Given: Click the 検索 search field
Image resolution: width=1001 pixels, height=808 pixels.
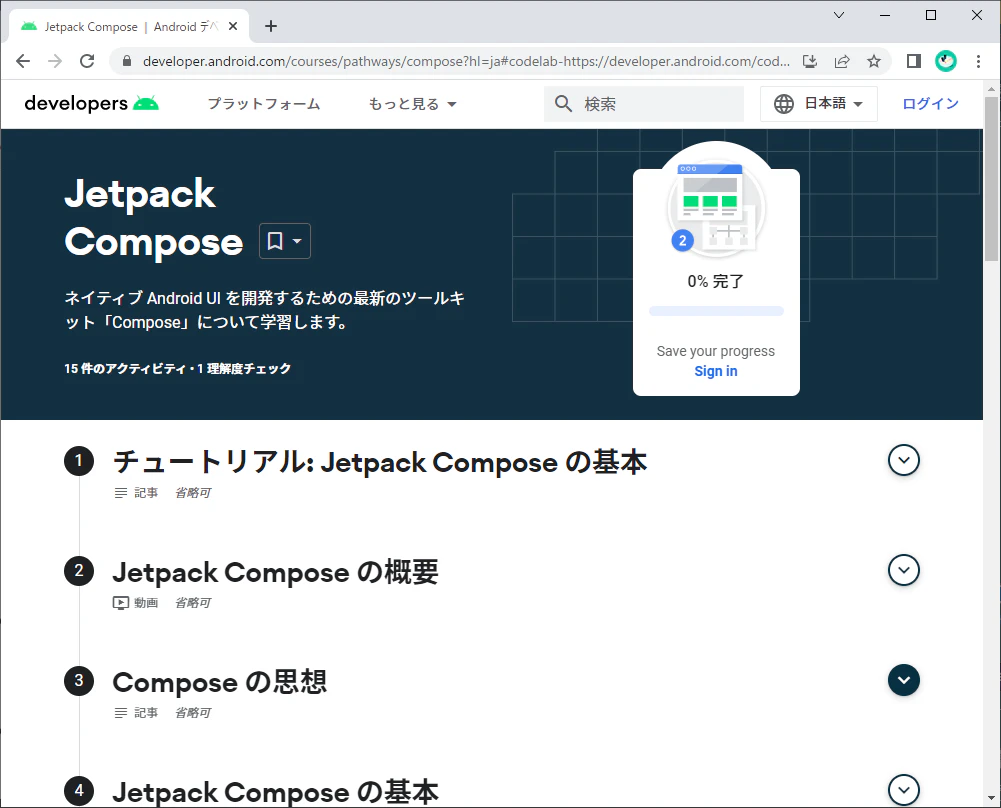Looking at the screenshot, I should coord(644,104).
